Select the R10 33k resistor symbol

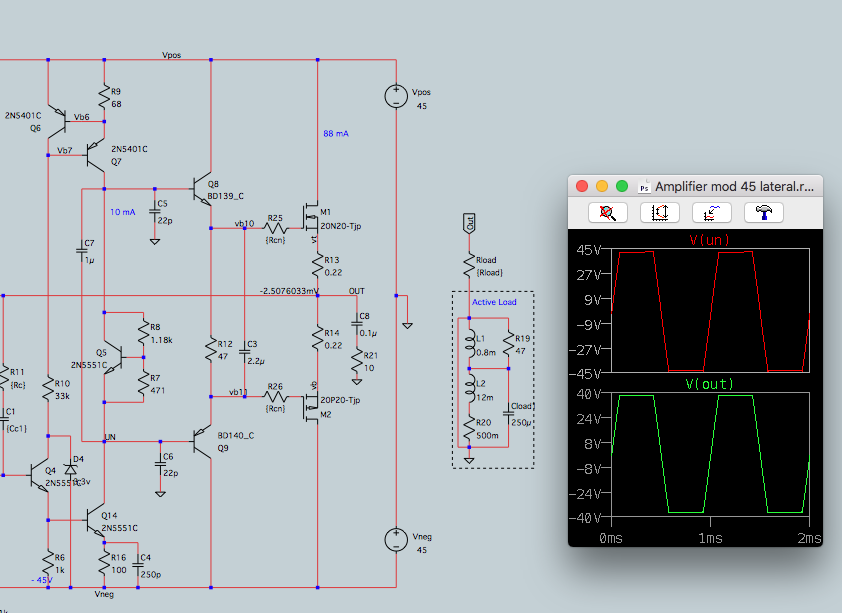click(x=48, y=389)
